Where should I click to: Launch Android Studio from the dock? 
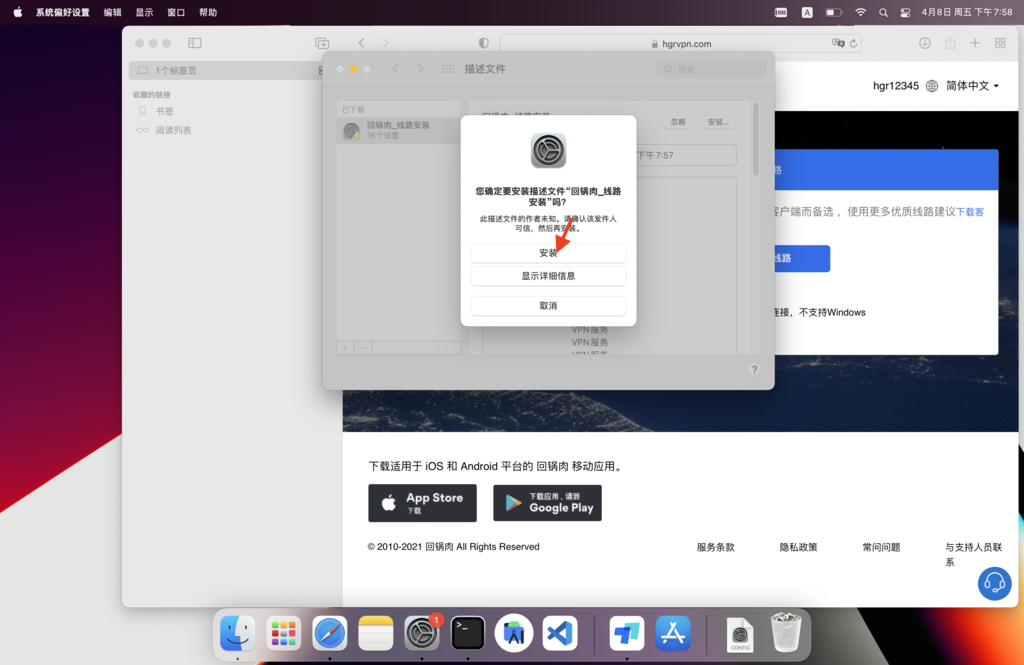(514, 633)
